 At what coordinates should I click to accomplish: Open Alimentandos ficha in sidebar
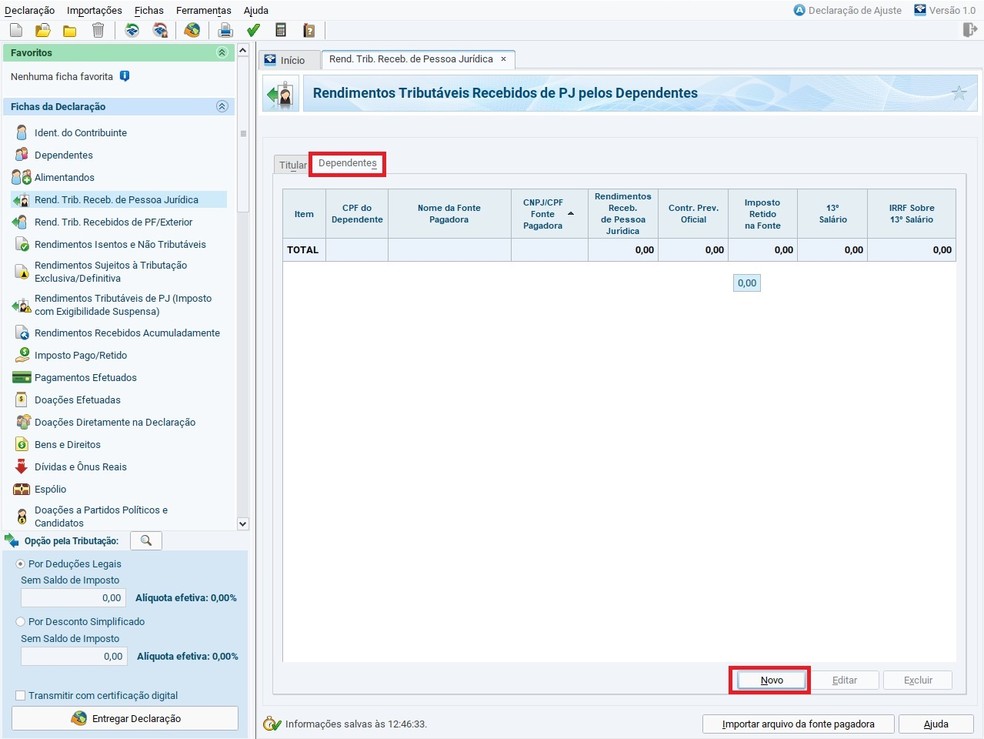64,178
